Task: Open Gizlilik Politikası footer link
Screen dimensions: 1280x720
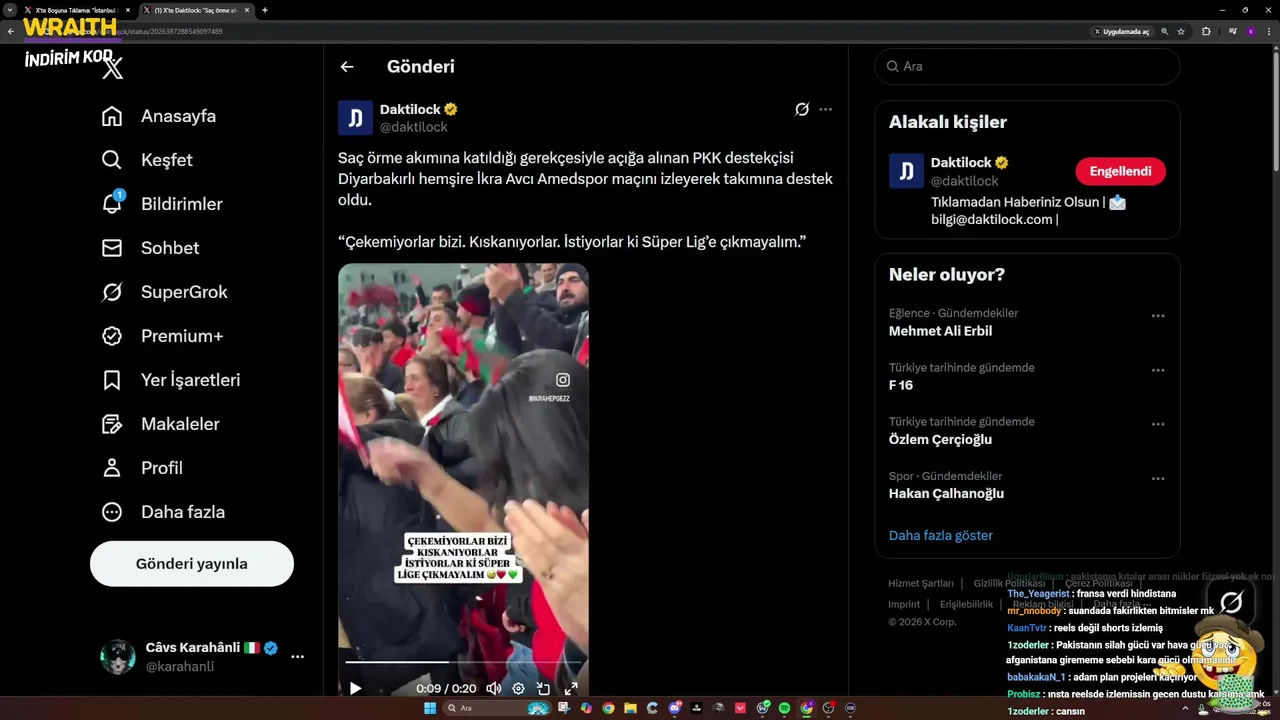Action: click(1009, 583)
